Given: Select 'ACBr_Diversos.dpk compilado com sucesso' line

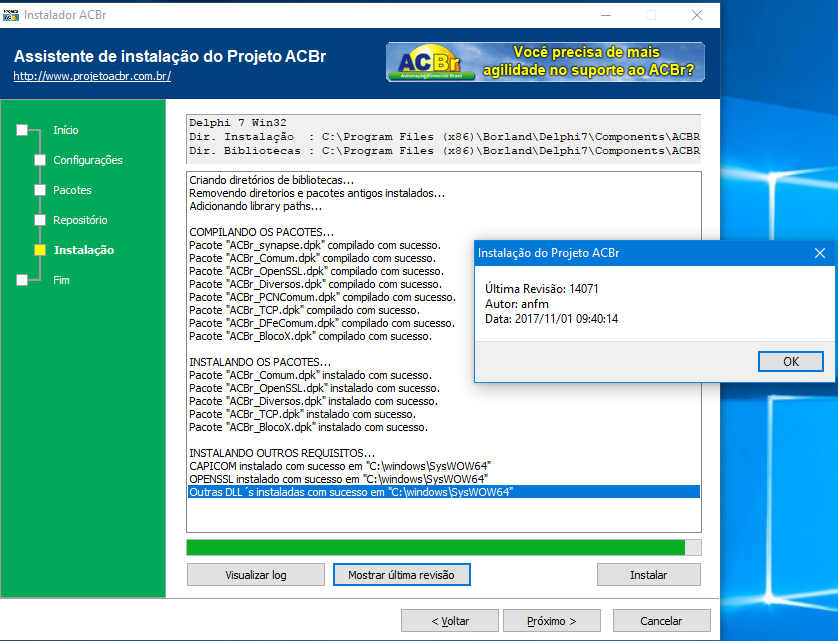Looking at the screenshot, I should [x=315, y=284].
